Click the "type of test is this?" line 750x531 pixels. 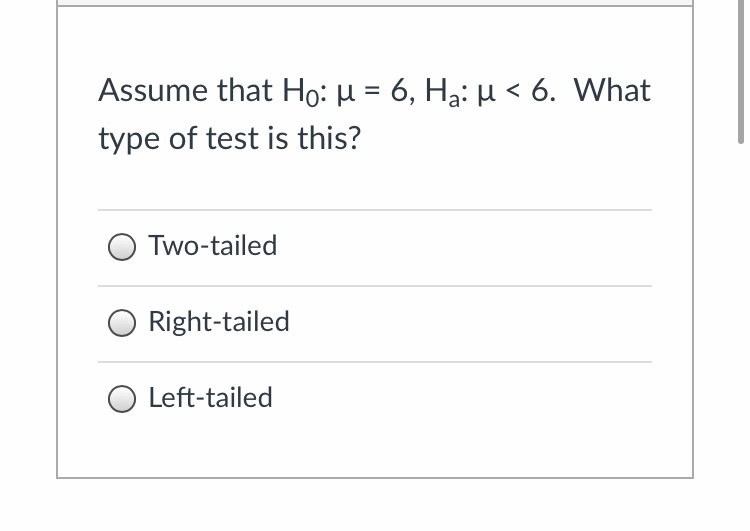[229, 139]
